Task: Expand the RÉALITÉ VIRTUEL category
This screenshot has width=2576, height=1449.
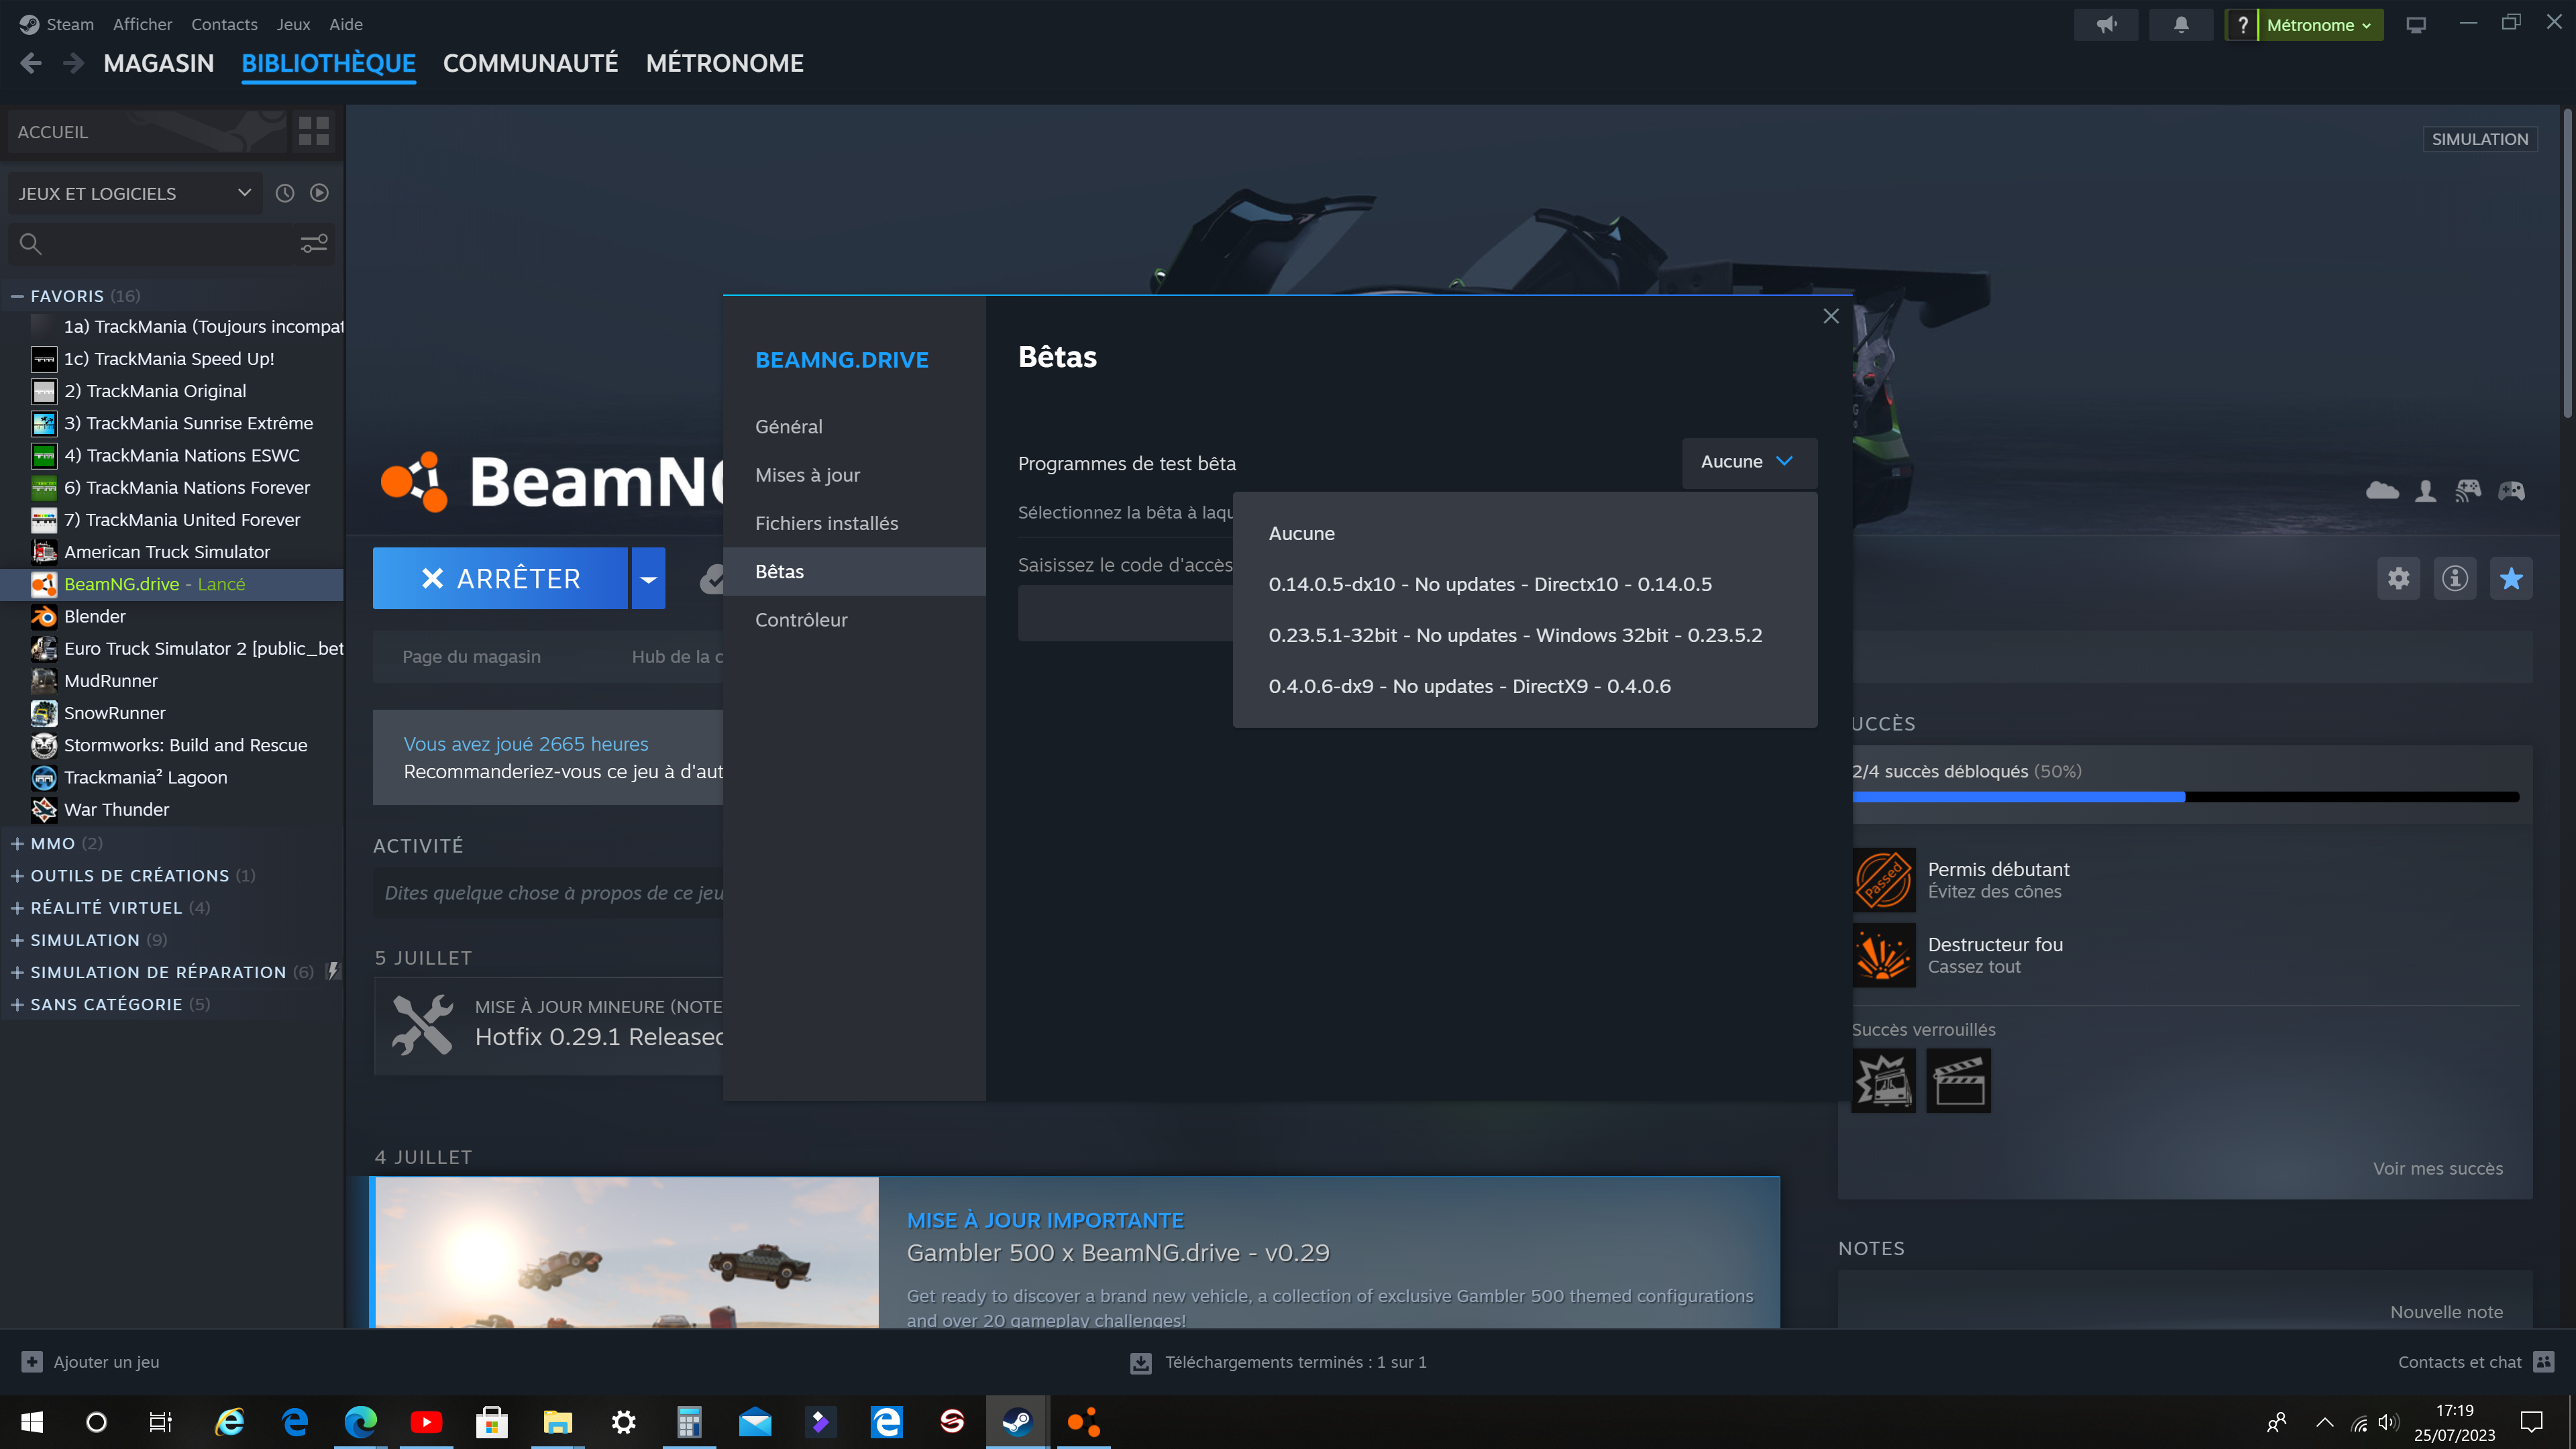Action: (x=17, y=908)
